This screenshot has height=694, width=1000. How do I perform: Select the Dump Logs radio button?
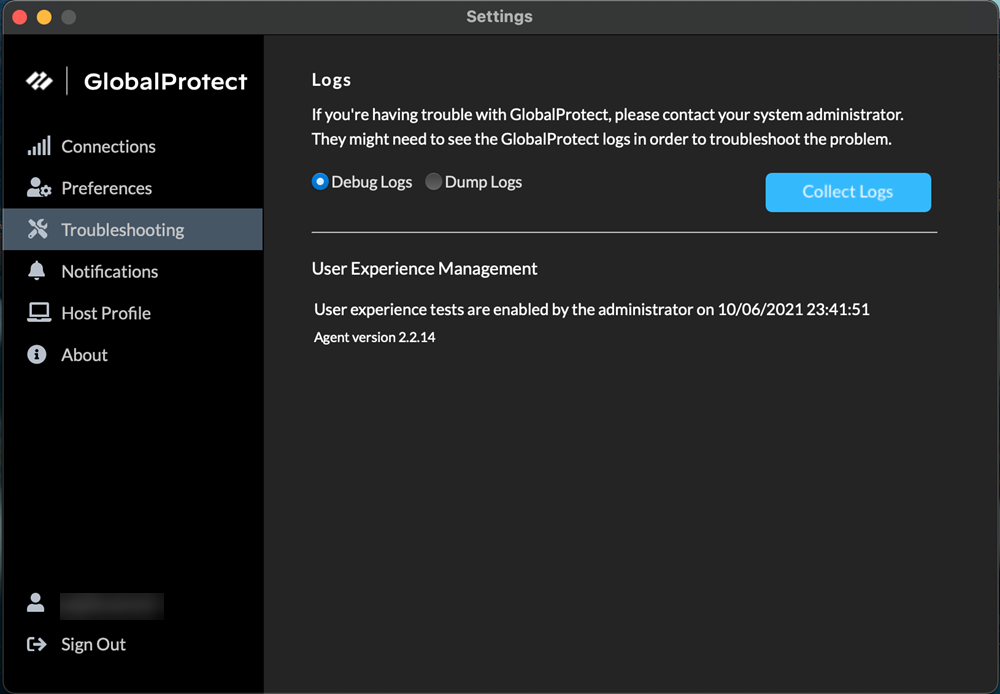click(433, 182)
